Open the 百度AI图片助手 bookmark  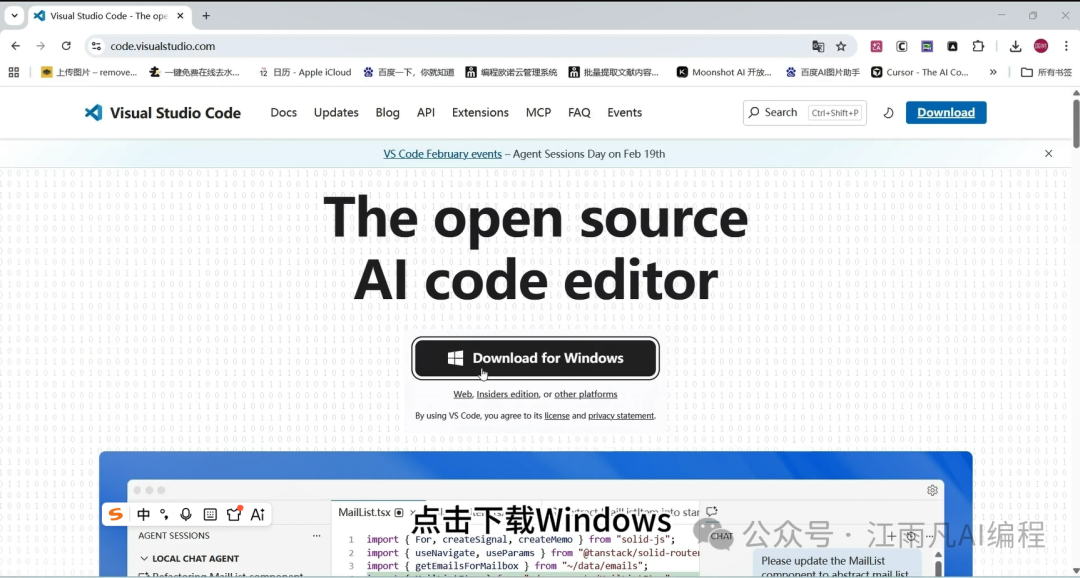822,72
